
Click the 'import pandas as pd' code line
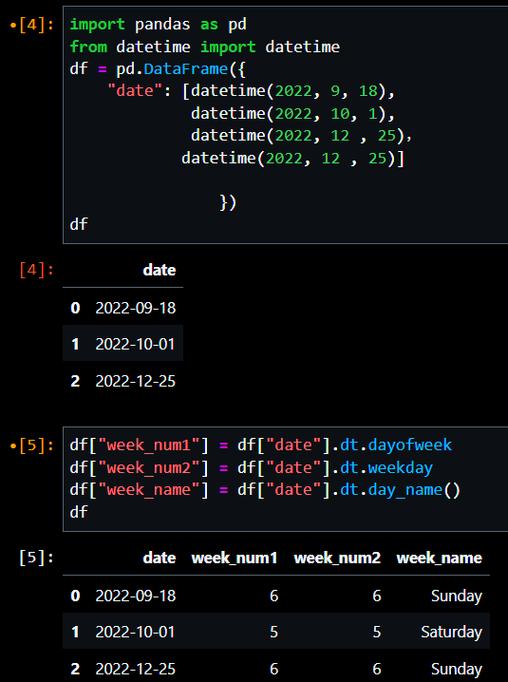pyautogui.click(x=158, y=24)
